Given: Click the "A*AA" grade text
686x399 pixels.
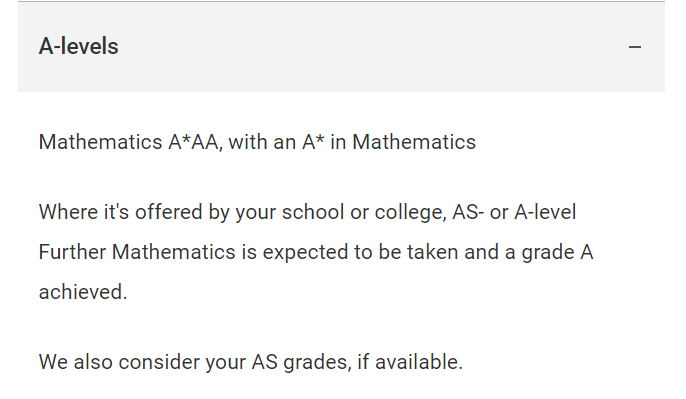Looking at the screenshot, I should [x=195, y=142].
